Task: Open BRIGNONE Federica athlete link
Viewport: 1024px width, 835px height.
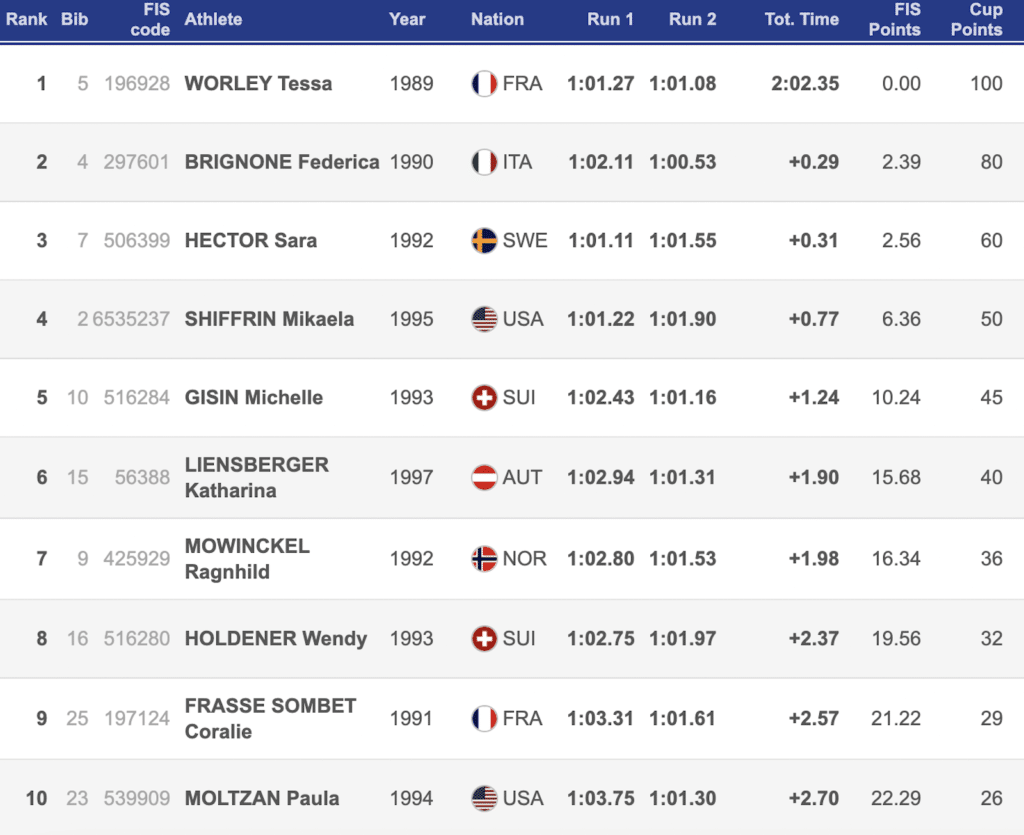Action: [282, 162]
